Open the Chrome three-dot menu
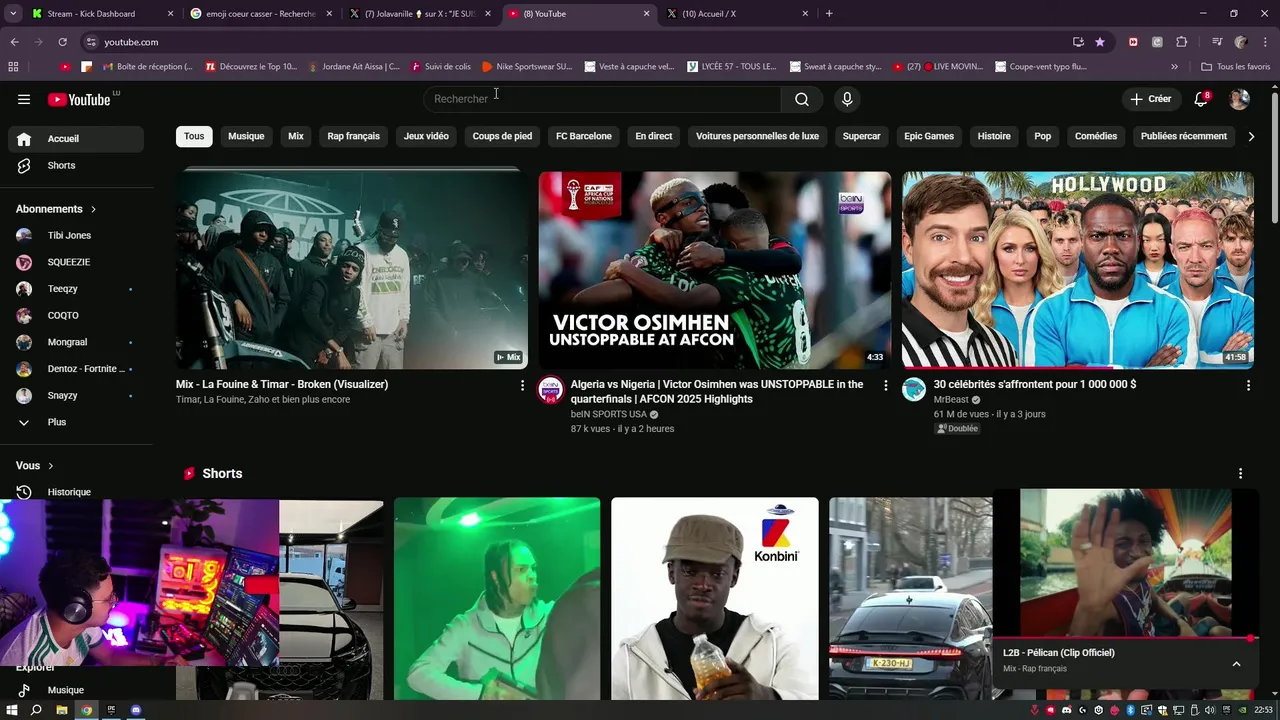The image size is (1280, 720). coord(1265,42)
